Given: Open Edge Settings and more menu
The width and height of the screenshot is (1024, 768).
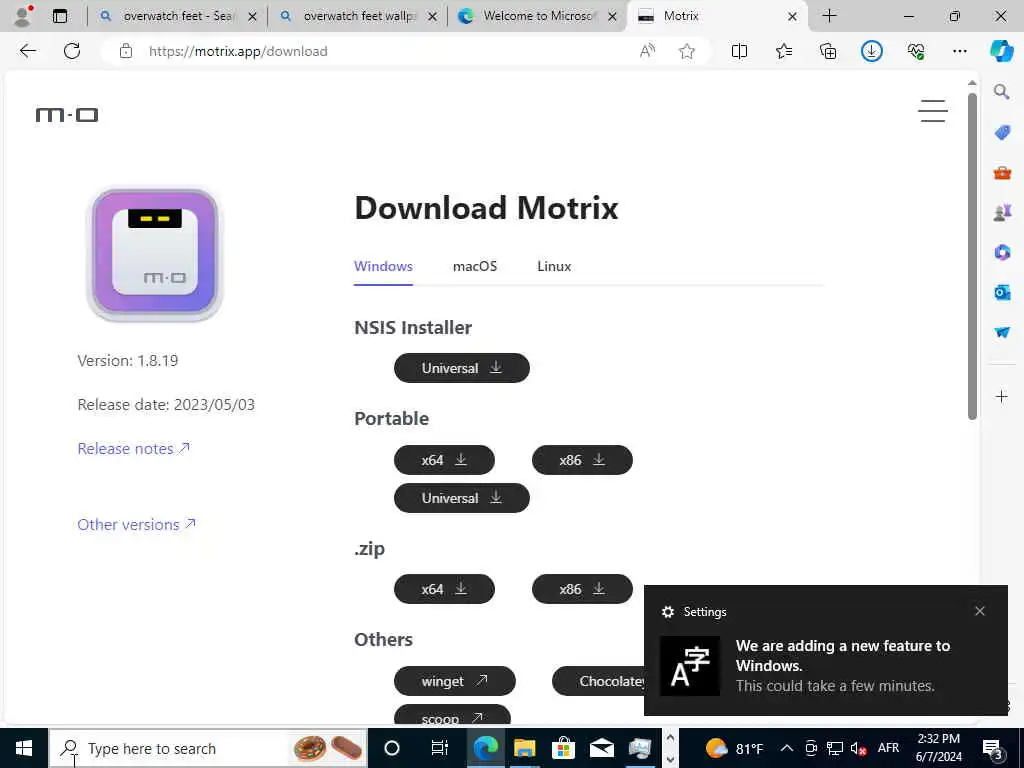Looking at the screenshot, I should tap(959, 51).
